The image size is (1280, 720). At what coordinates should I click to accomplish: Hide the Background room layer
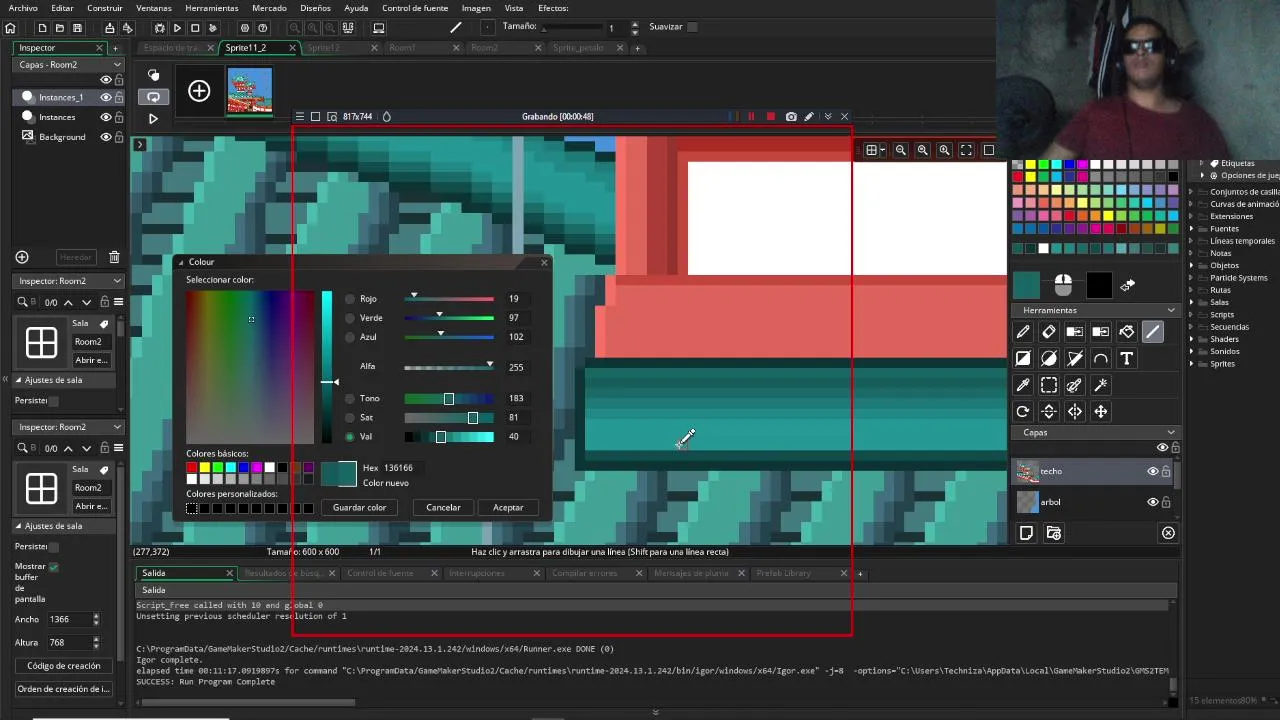105,137
